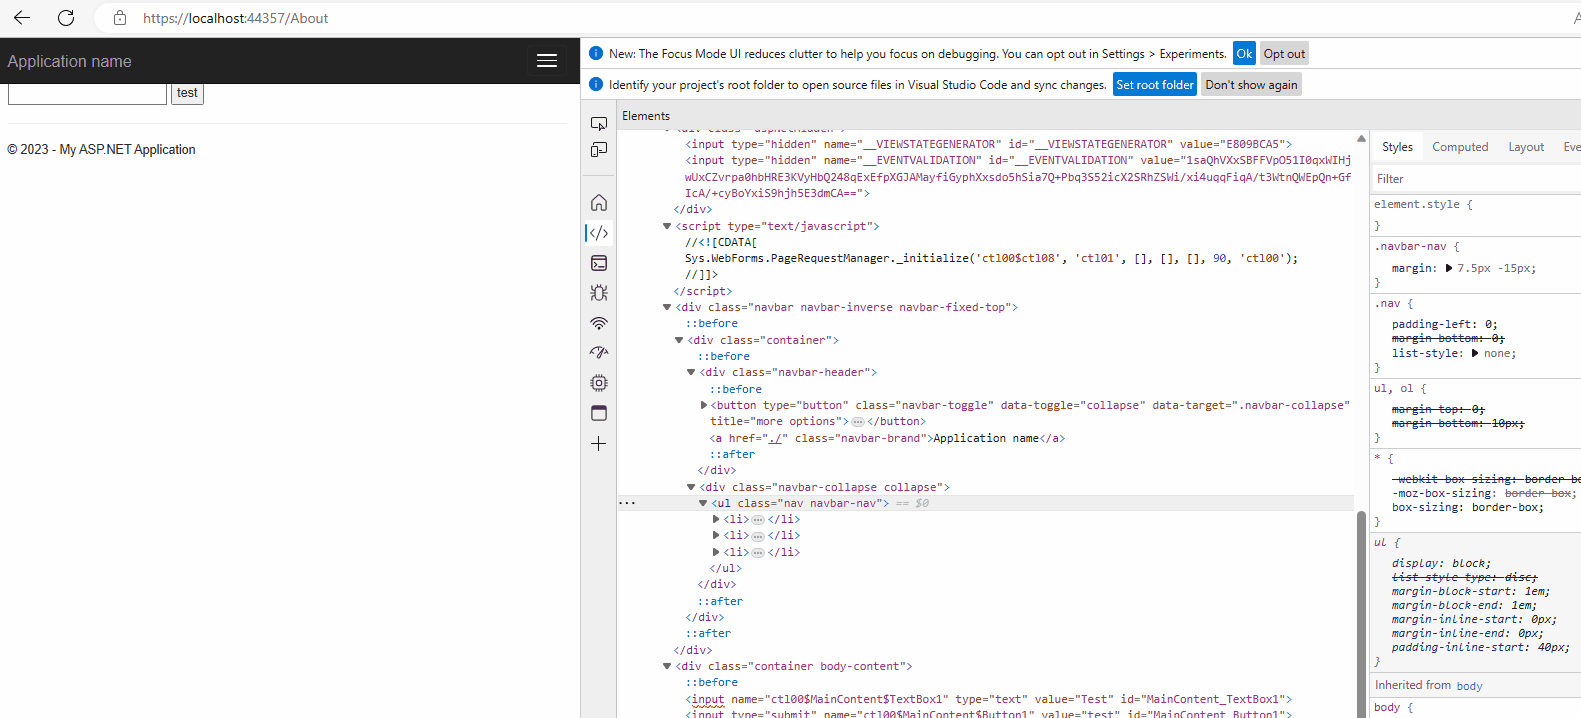Click Ok on the Focus Mode notice
Image resolution: width=1581 pixels, height=718 pixels.
pos(1244,54)
